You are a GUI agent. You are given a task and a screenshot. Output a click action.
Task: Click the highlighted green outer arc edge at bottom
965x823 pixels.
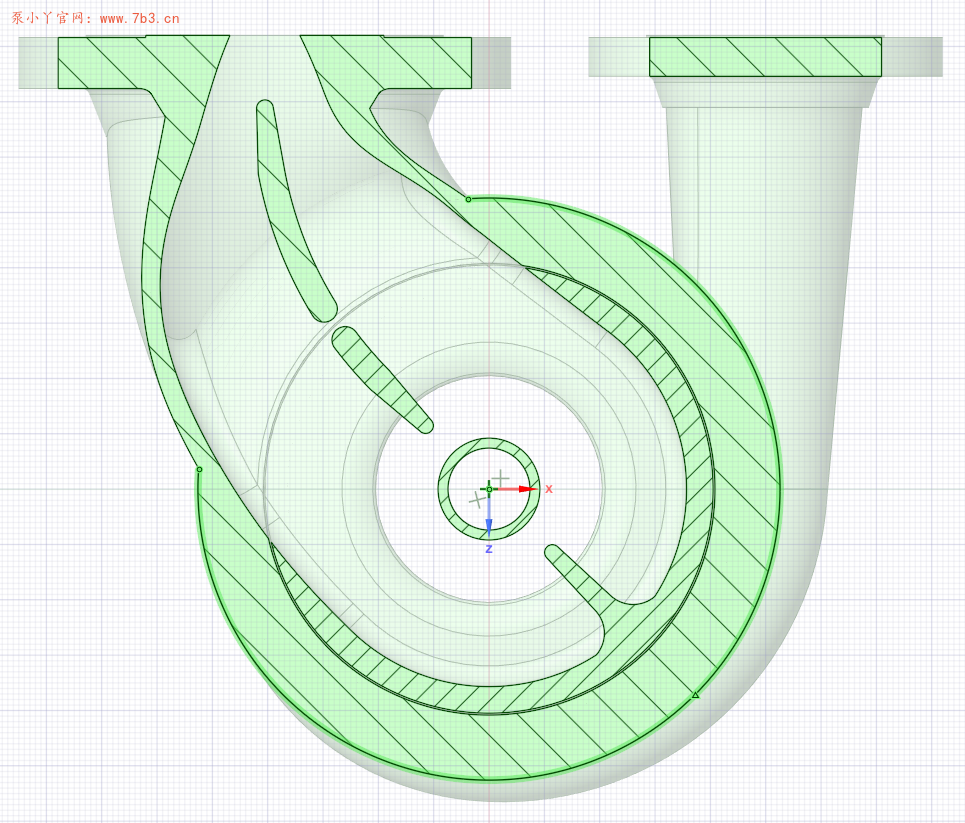(x=480, y=779)
